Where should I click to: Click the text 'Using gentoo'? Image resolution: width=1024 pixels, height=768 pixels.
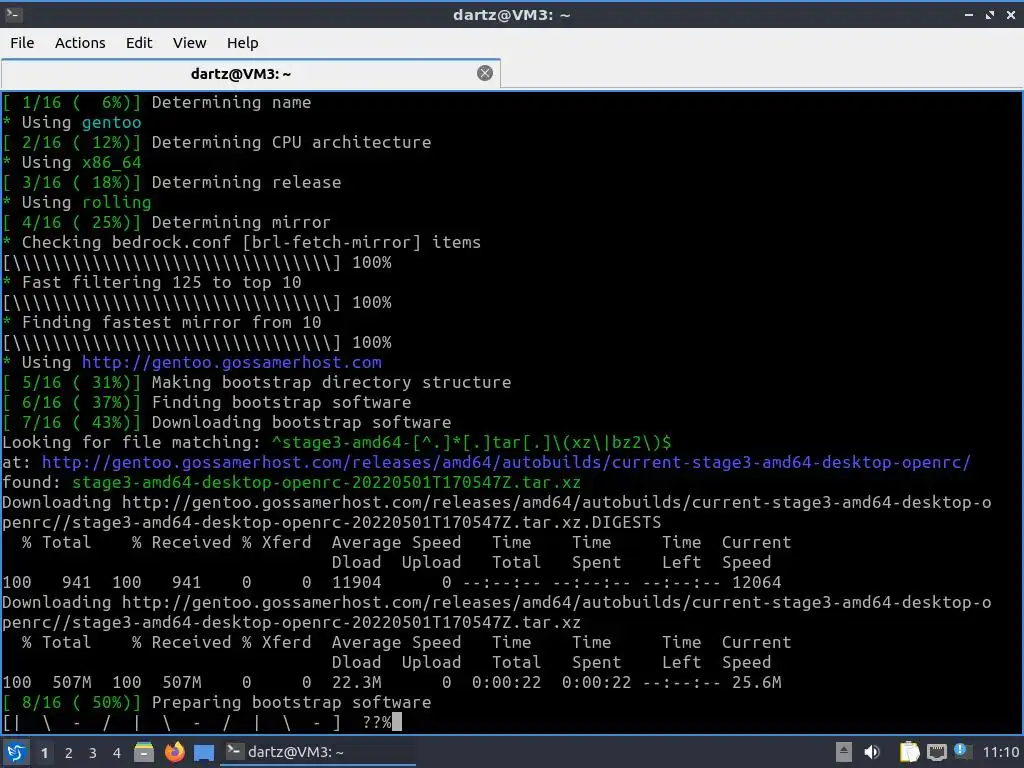click(82, 122)
